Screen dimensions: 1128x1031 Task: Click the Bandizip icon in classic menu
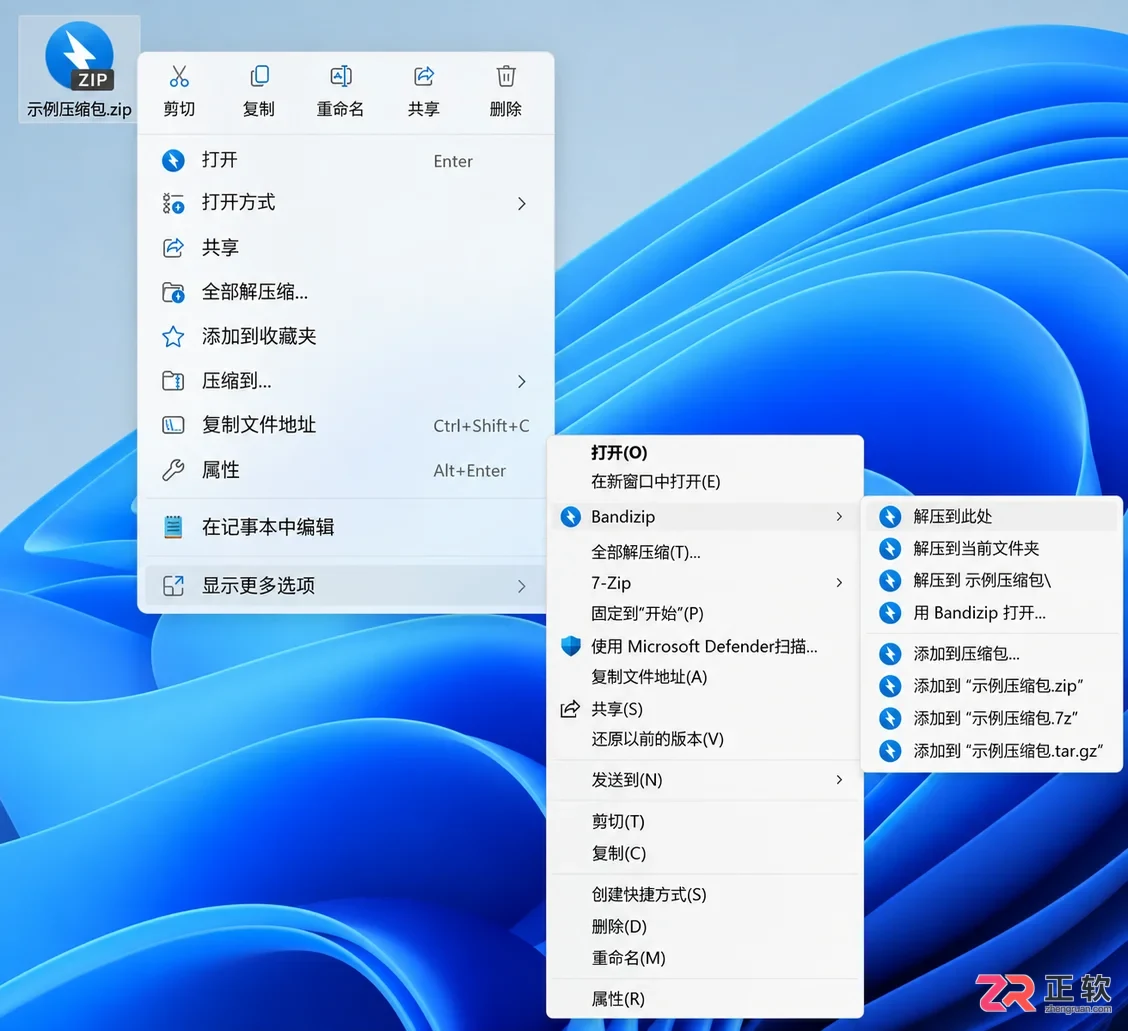[x=570, y=517]
